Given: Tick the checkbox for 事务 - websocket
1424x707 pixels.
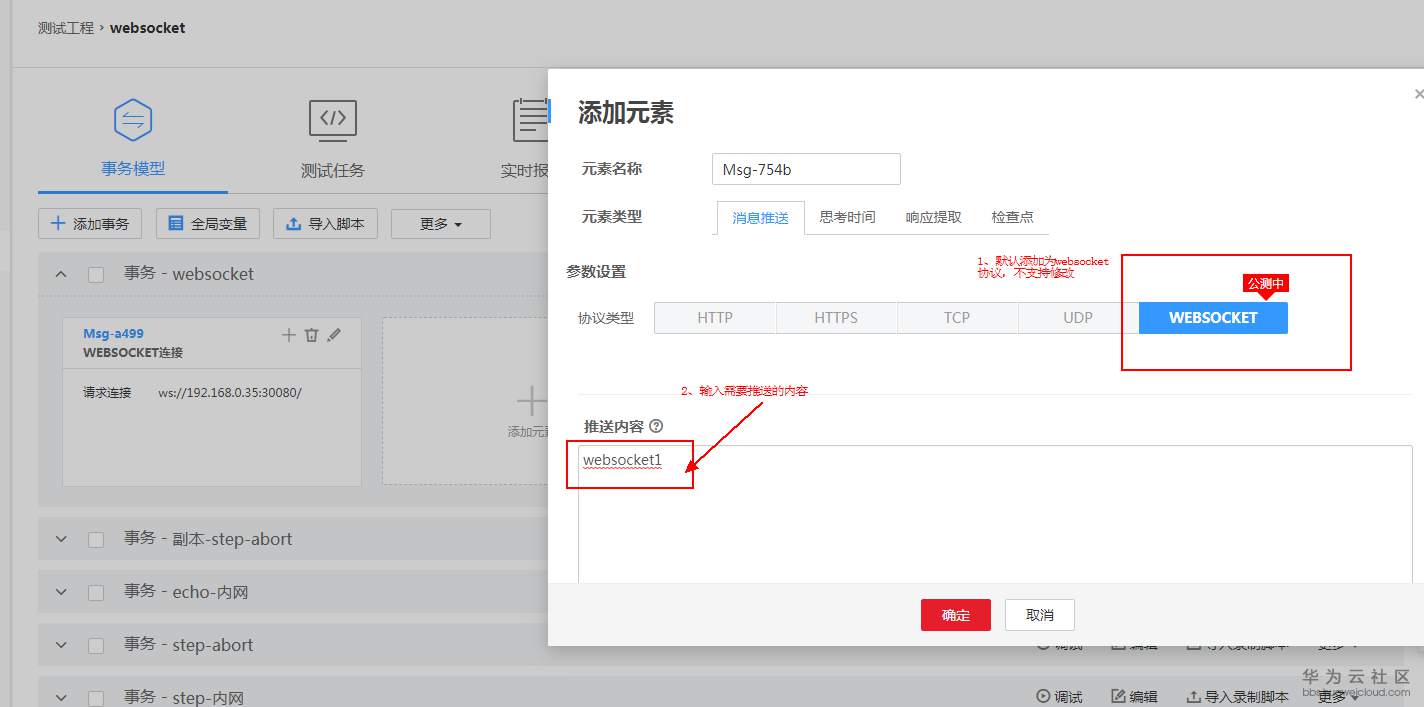Looking at the screenshot, I should [x=96, y=275].
